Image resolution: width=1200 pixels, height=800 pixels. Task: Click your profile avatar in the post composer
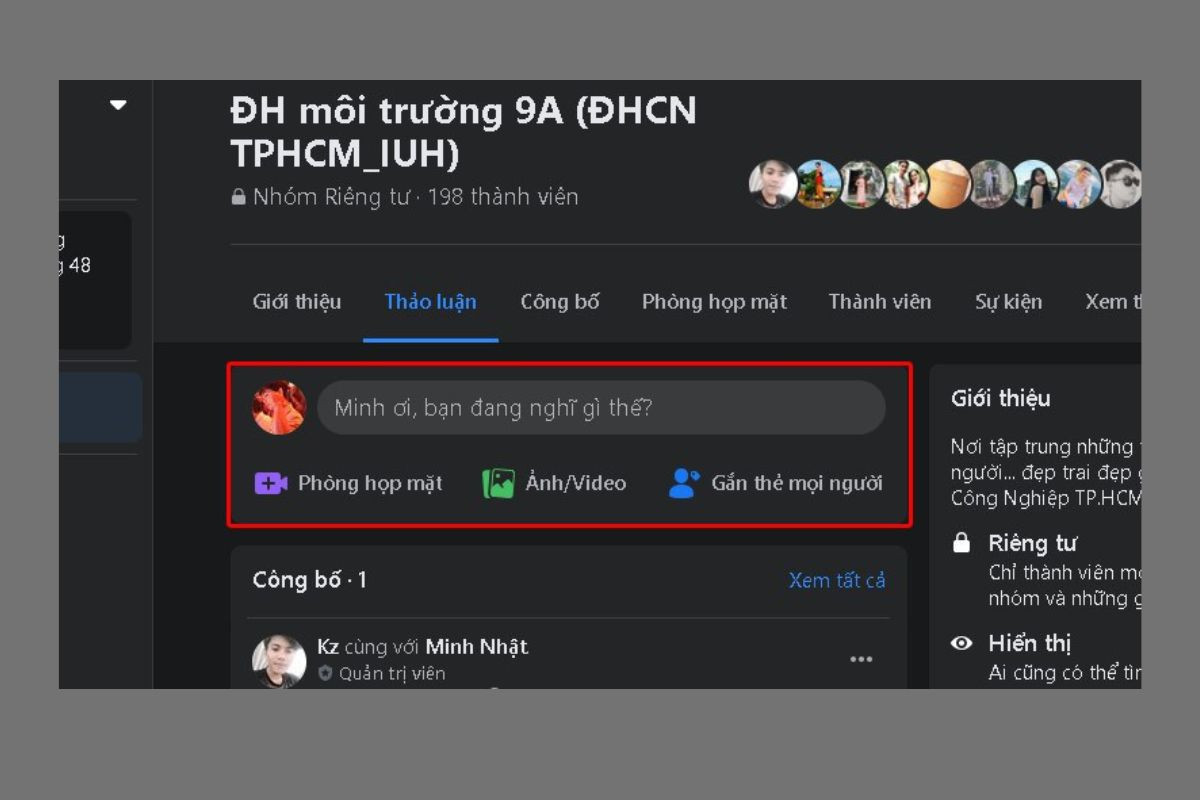pos(279,407)
